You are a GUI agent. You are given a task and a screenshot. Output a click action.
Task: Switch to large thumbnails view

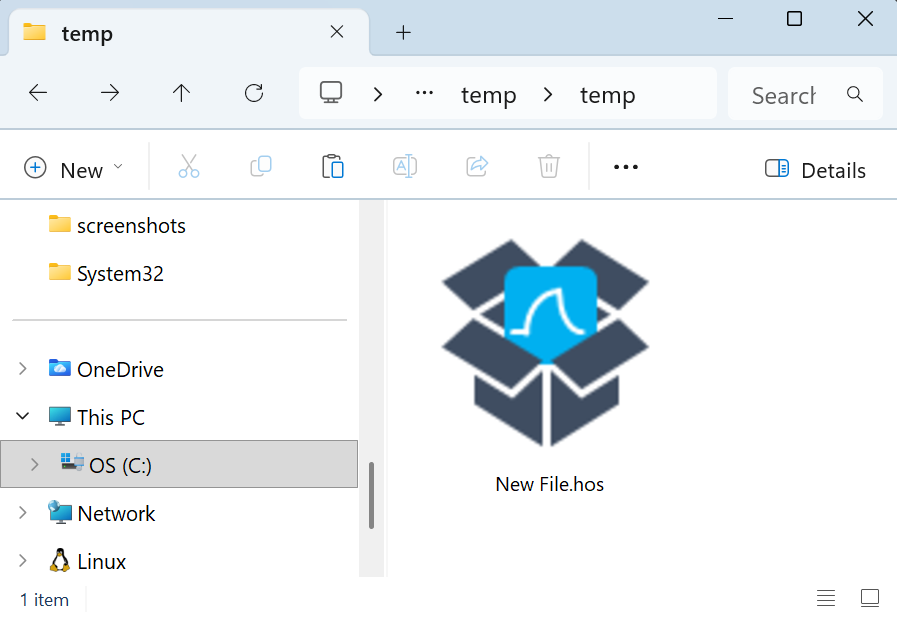870,598
